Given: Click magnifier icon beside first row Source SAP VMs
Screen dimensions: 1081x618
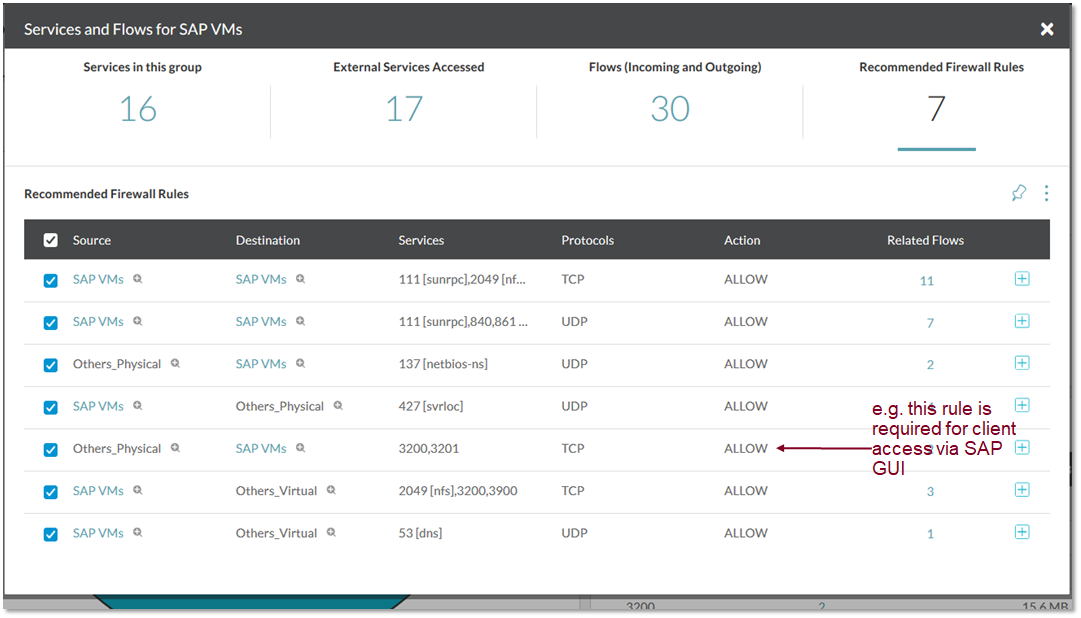Looking at the screenshot, I should [138, 279].
